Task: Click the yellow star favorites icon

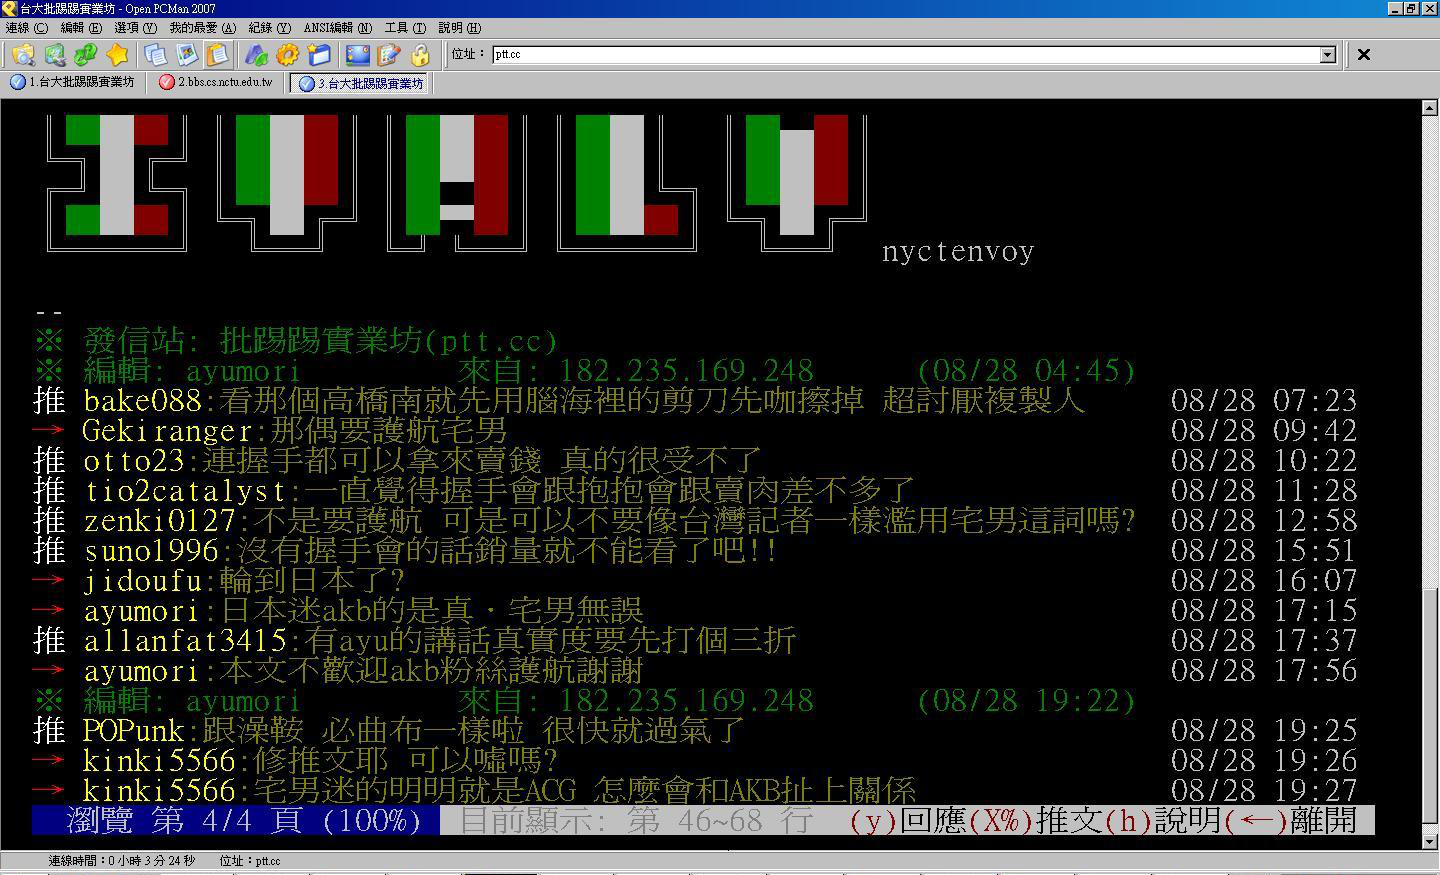Action: click(117, 54)
